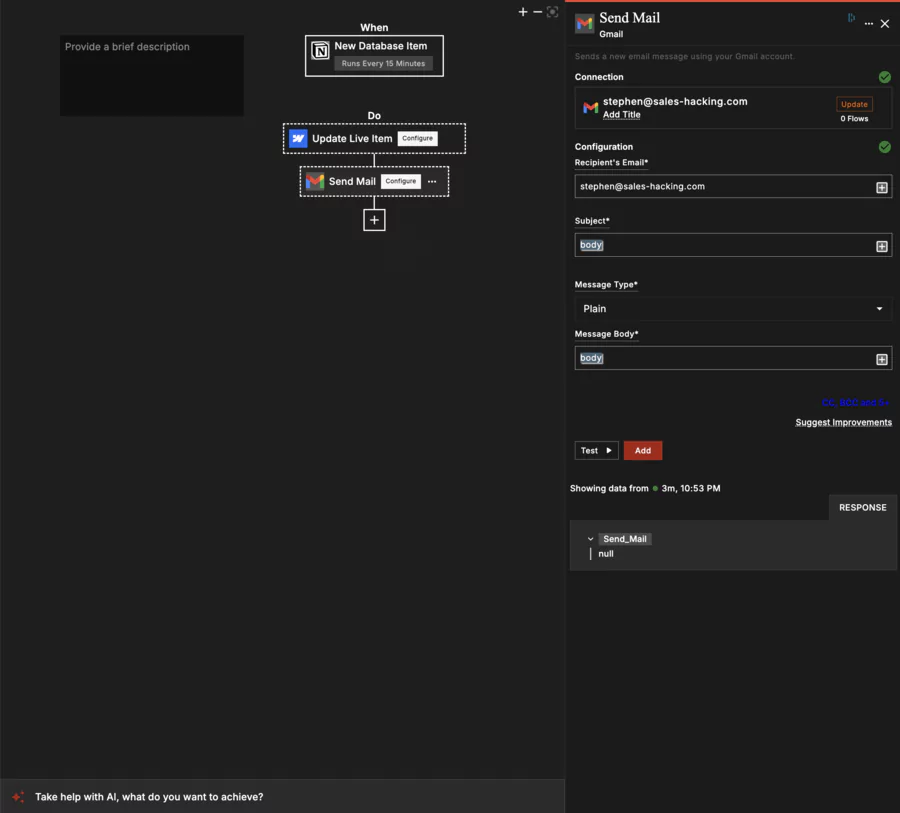Click the Webflow icon on Update Live Item
Viewport: 900px width, 813px height.
[298, 138]
